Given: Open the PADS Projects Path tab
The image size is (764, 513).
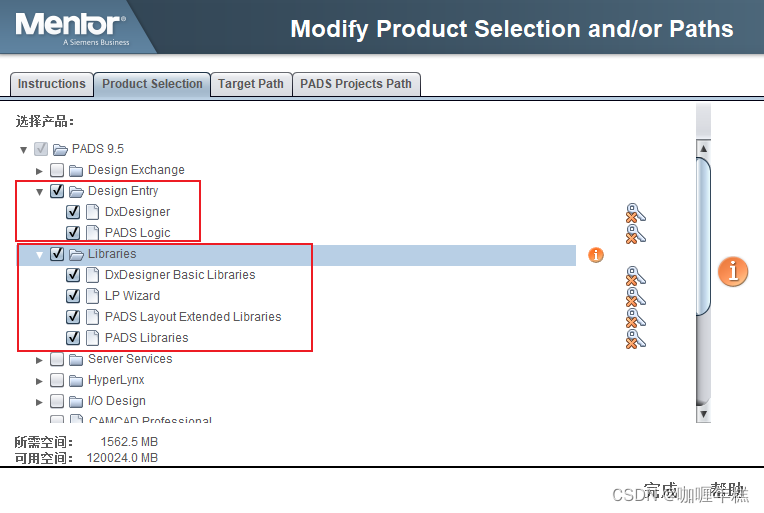Looking at the screenshot, I should click(356, 84).
